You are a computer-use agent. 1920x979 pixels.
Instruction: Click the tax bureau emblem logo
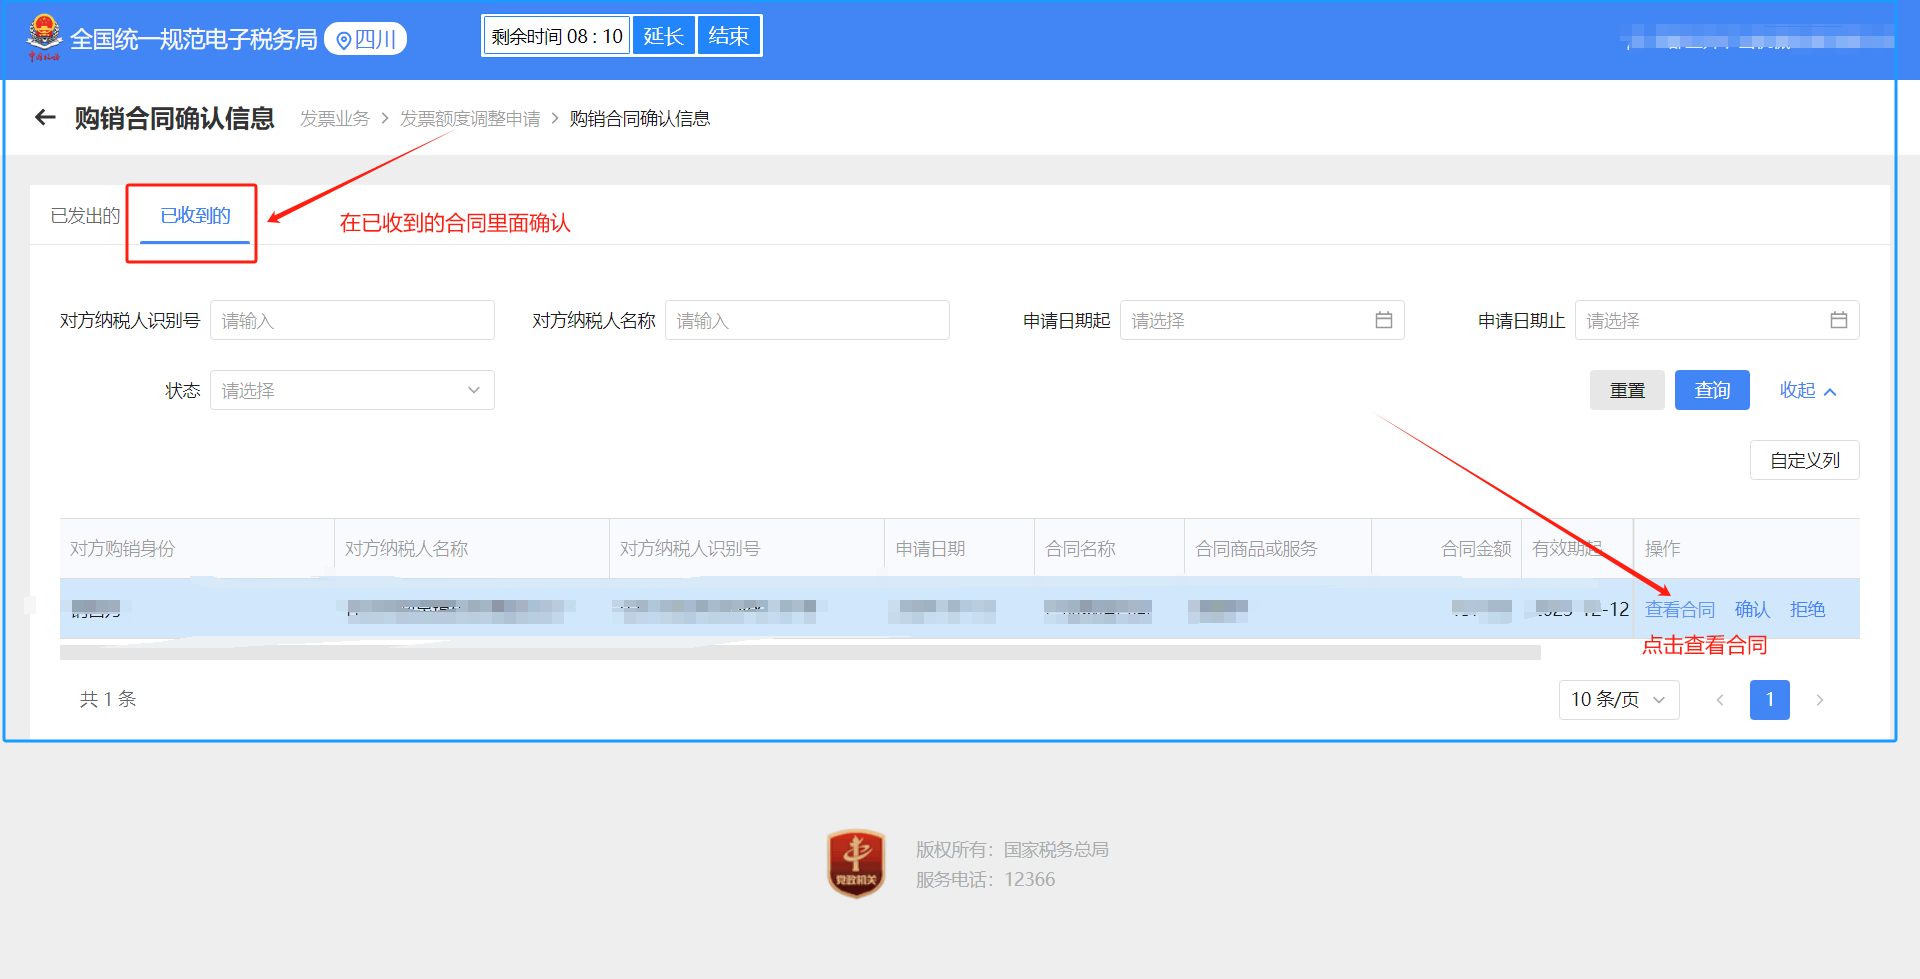coord(44,38)
